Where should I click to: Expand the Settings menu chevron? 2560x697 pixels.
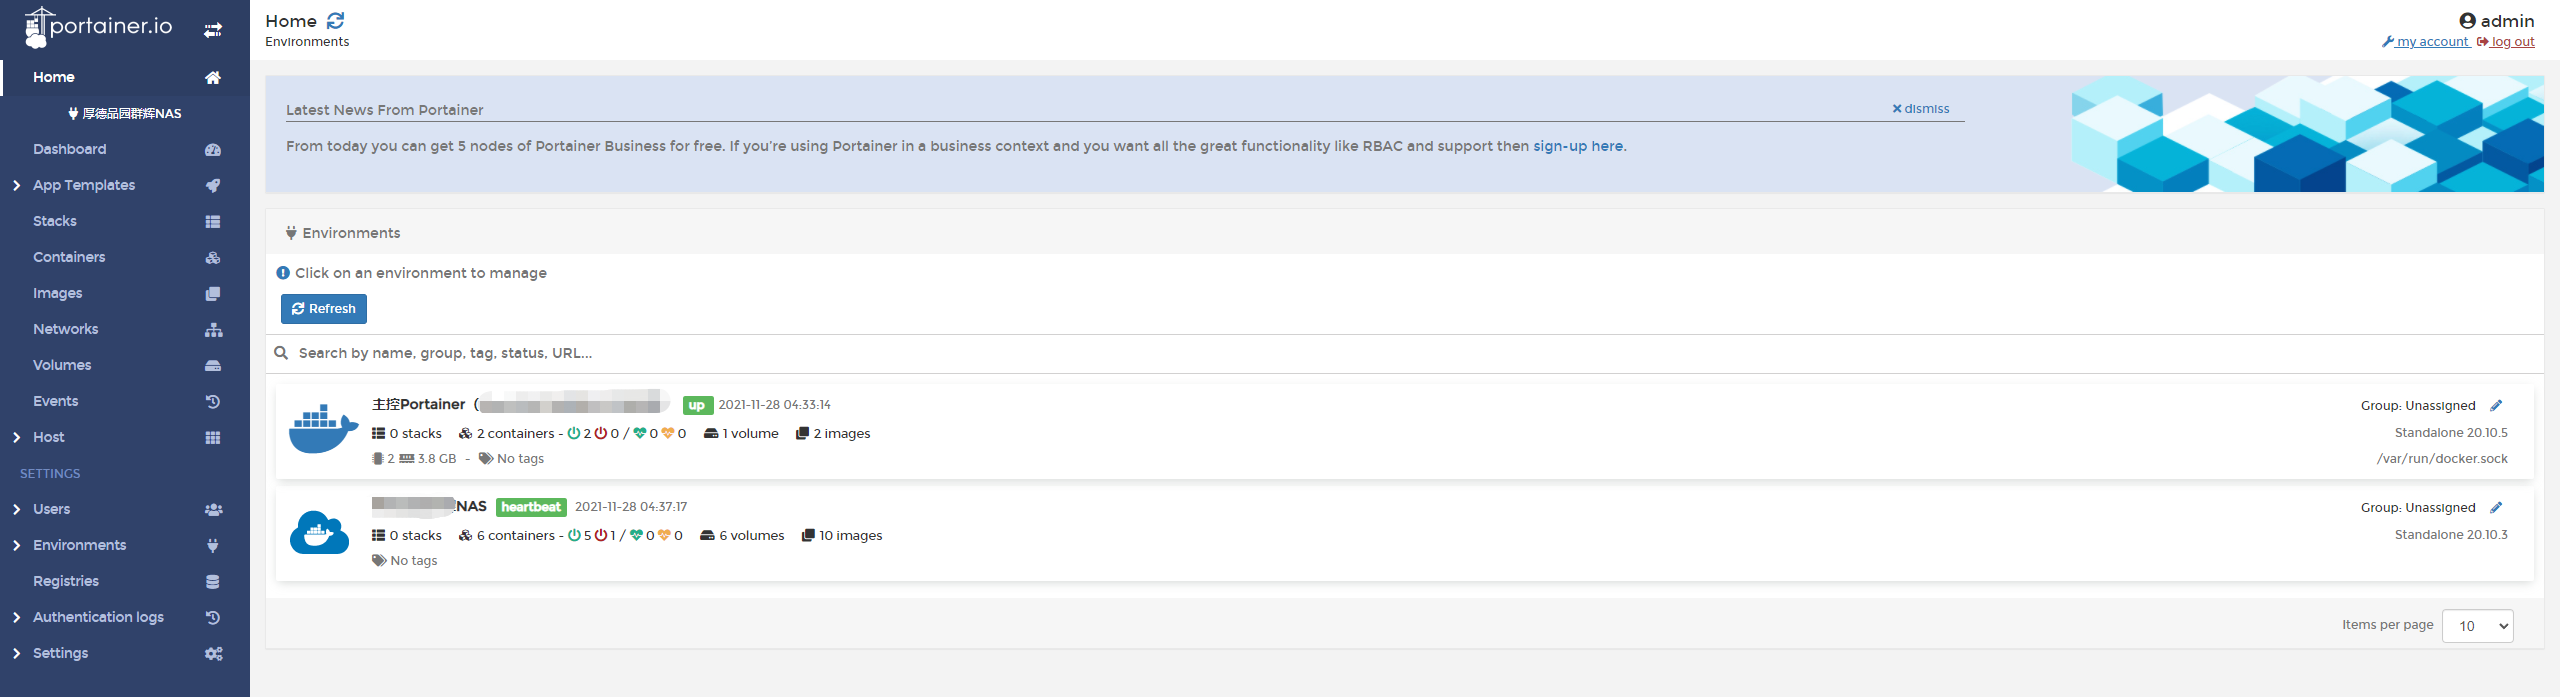point(16,654)
